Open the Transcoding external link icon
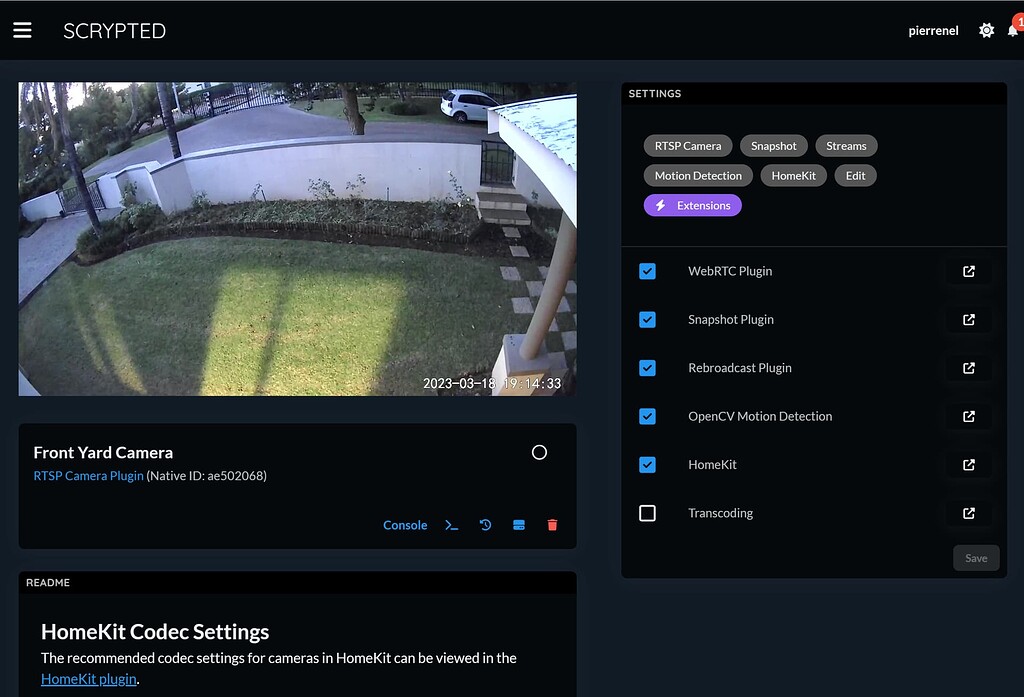 click(967, 513)
